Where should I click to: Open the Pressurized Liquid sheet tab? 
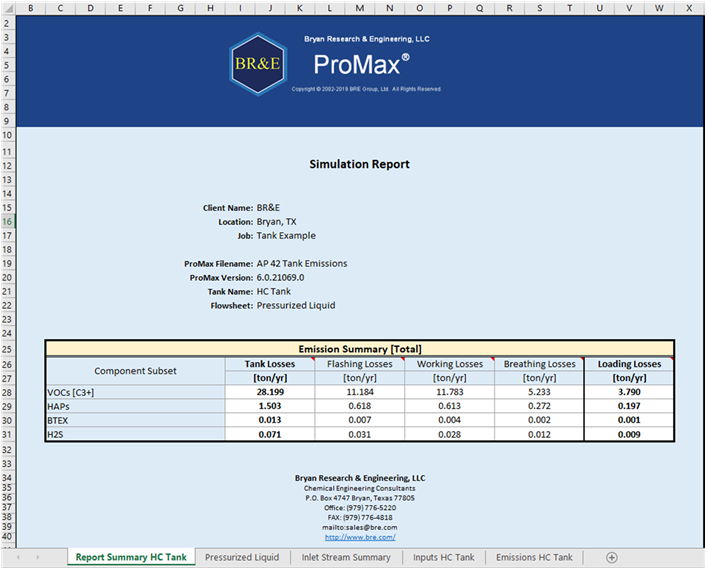[242, 557]
